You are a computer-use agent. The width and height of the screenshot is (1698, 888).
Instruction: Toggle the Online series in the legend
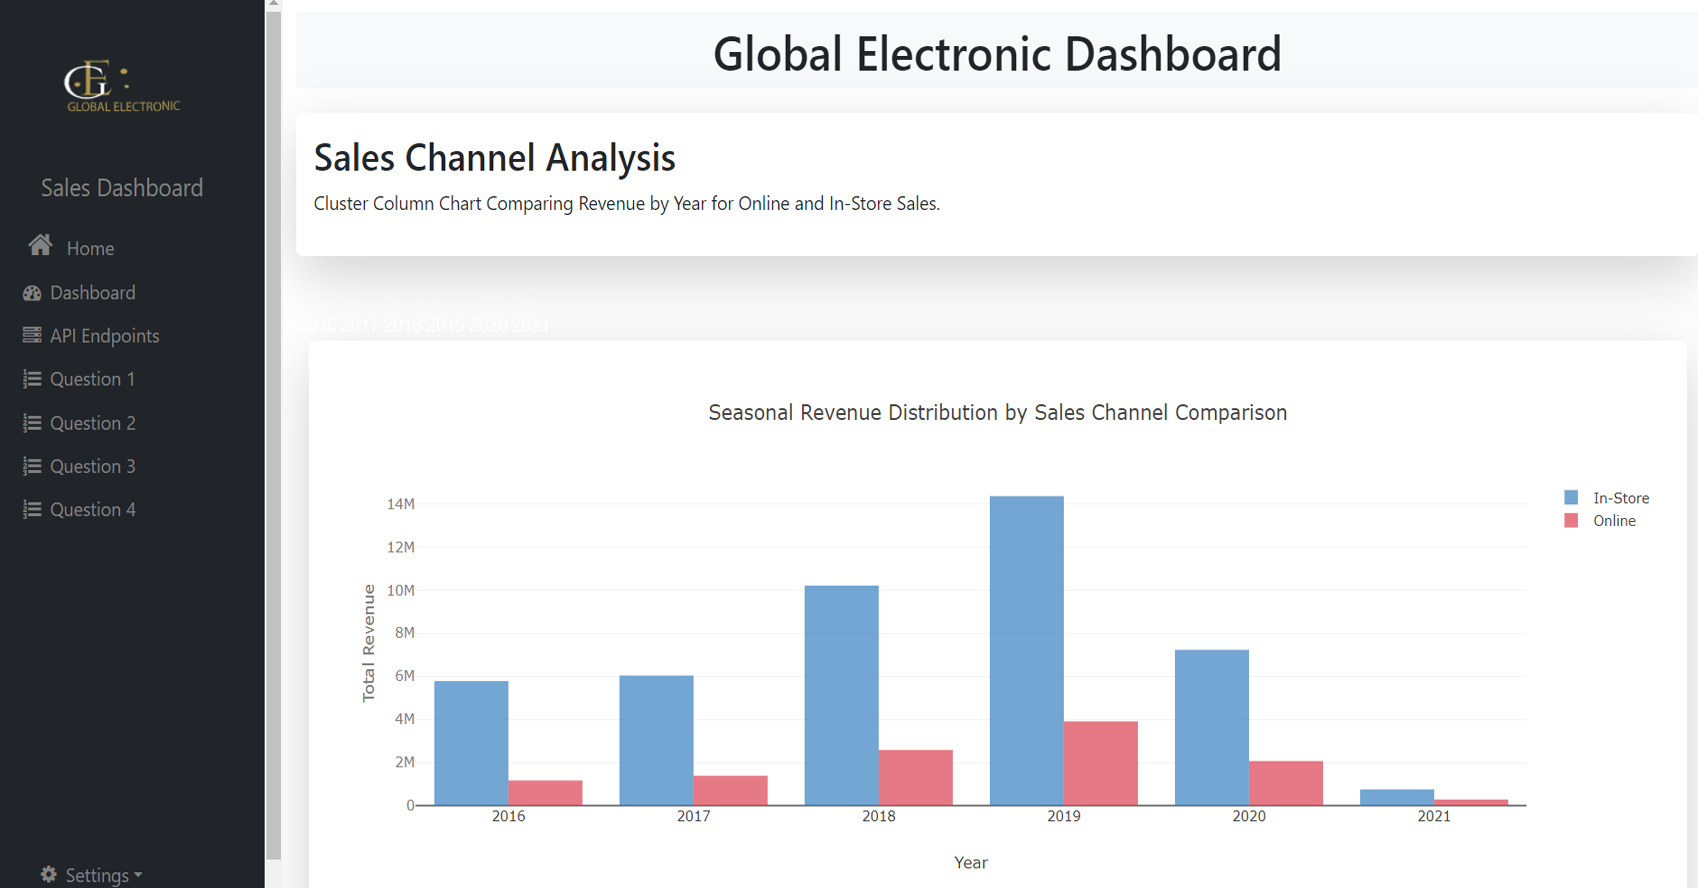click(1614, 521)
